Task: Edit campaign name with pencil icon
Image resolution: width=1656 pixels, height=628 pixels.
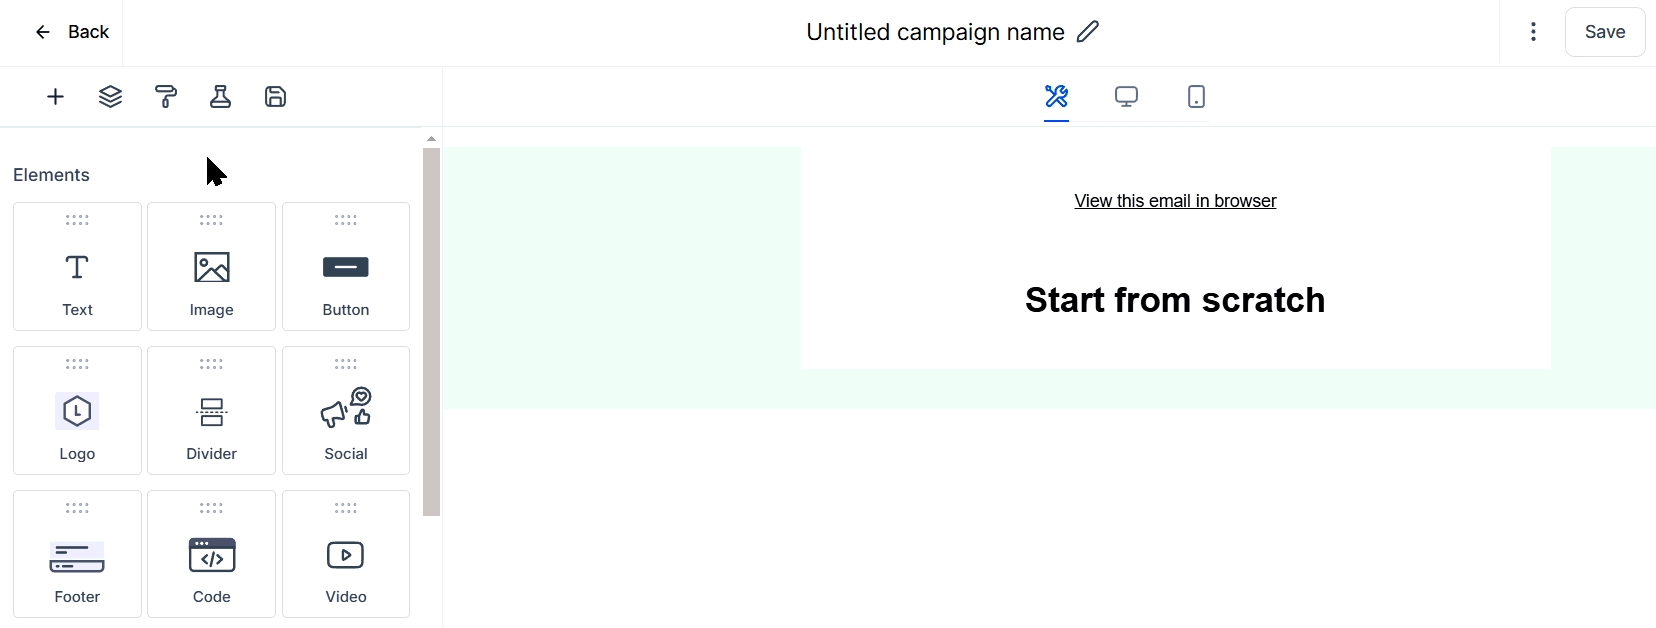Action: pos(1088,32)
